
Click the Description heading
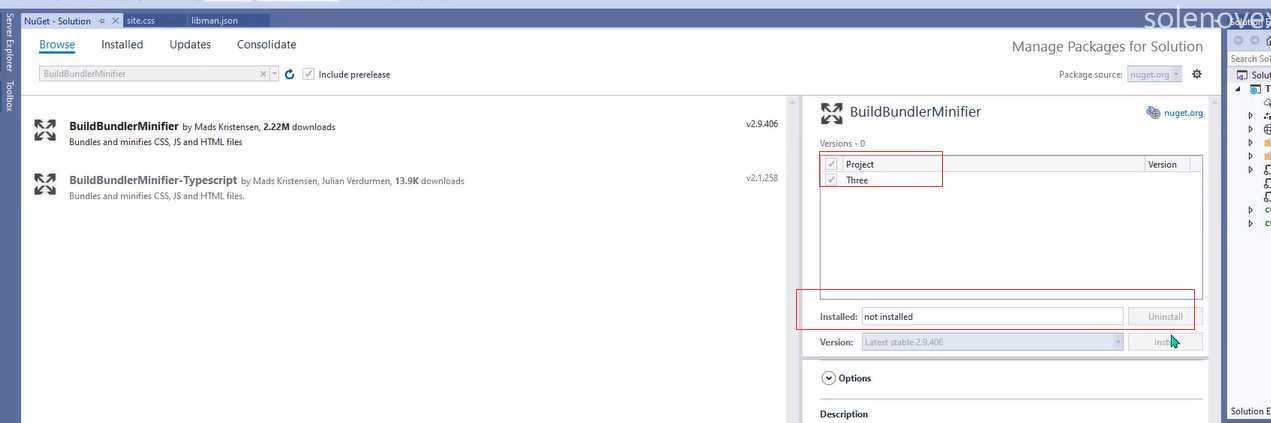click(x=844, y=414)
